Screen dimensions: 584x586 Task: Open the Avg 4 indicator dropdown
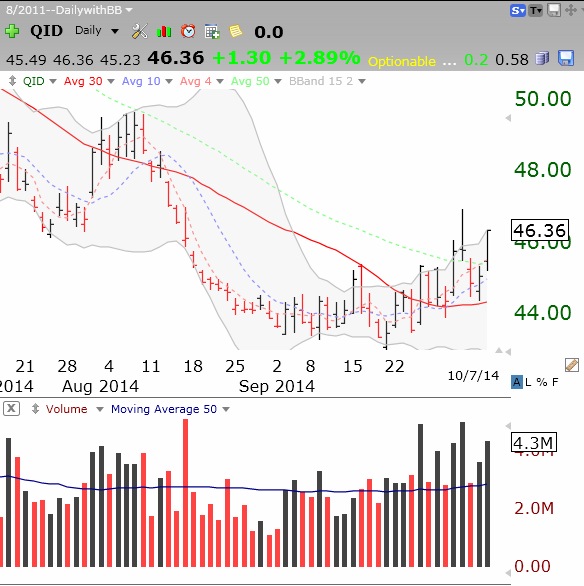pyautogui.click(x=220, y=81)
